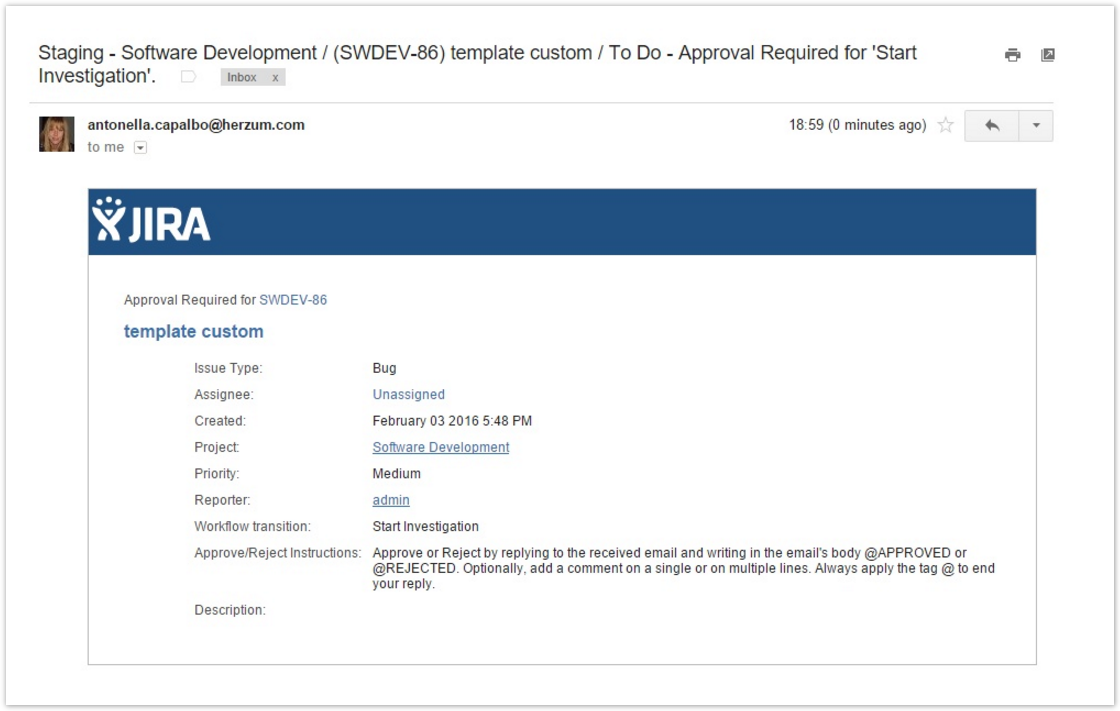Click the importance marker next to the subject
1120x711 pixels.
pyautogui.click(x=188, y=77)
